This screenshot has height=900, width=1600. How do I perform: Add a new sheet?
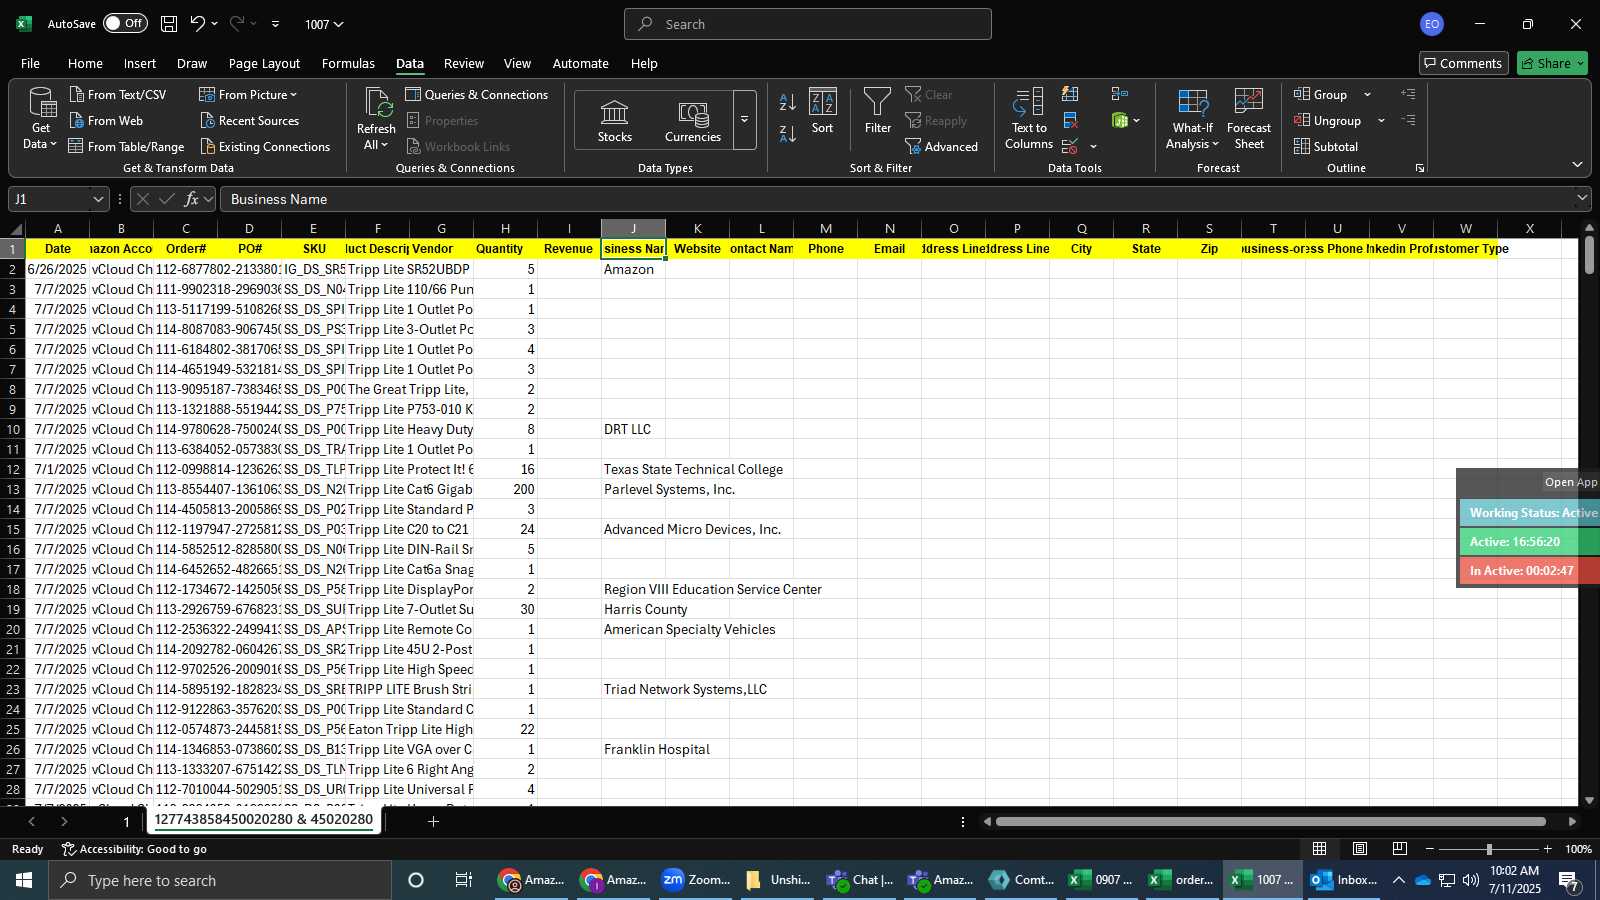coord(433,822)
